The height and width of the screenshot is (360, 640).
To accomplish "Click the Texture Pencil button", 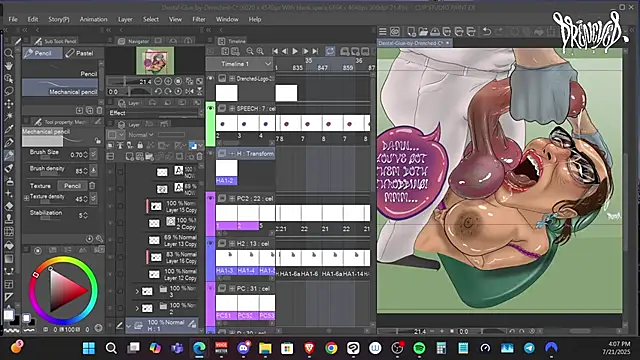I will coord(72,186).
